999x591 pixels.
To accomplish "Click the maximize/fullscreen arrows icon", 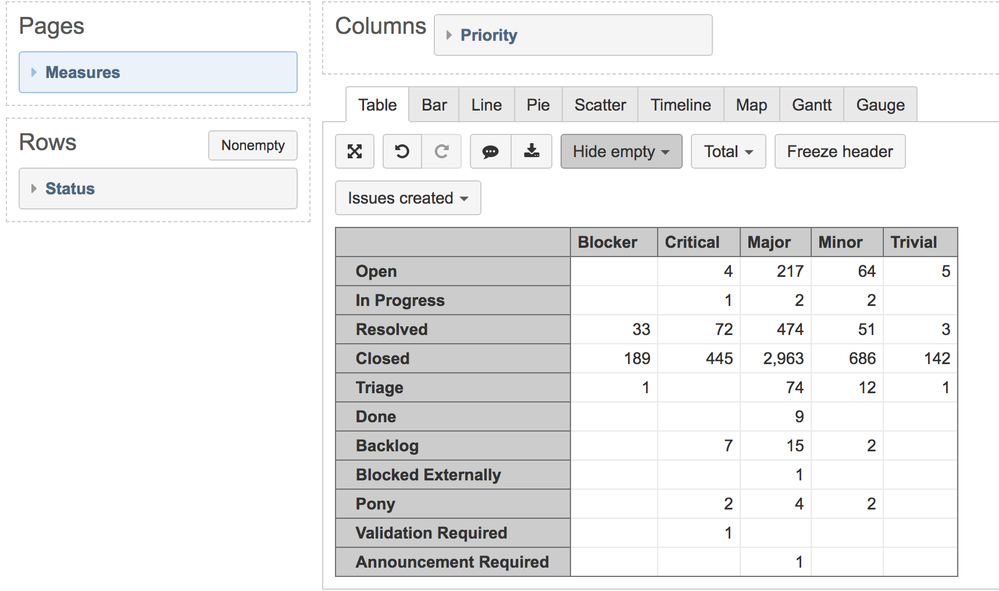I will [355, 152].
